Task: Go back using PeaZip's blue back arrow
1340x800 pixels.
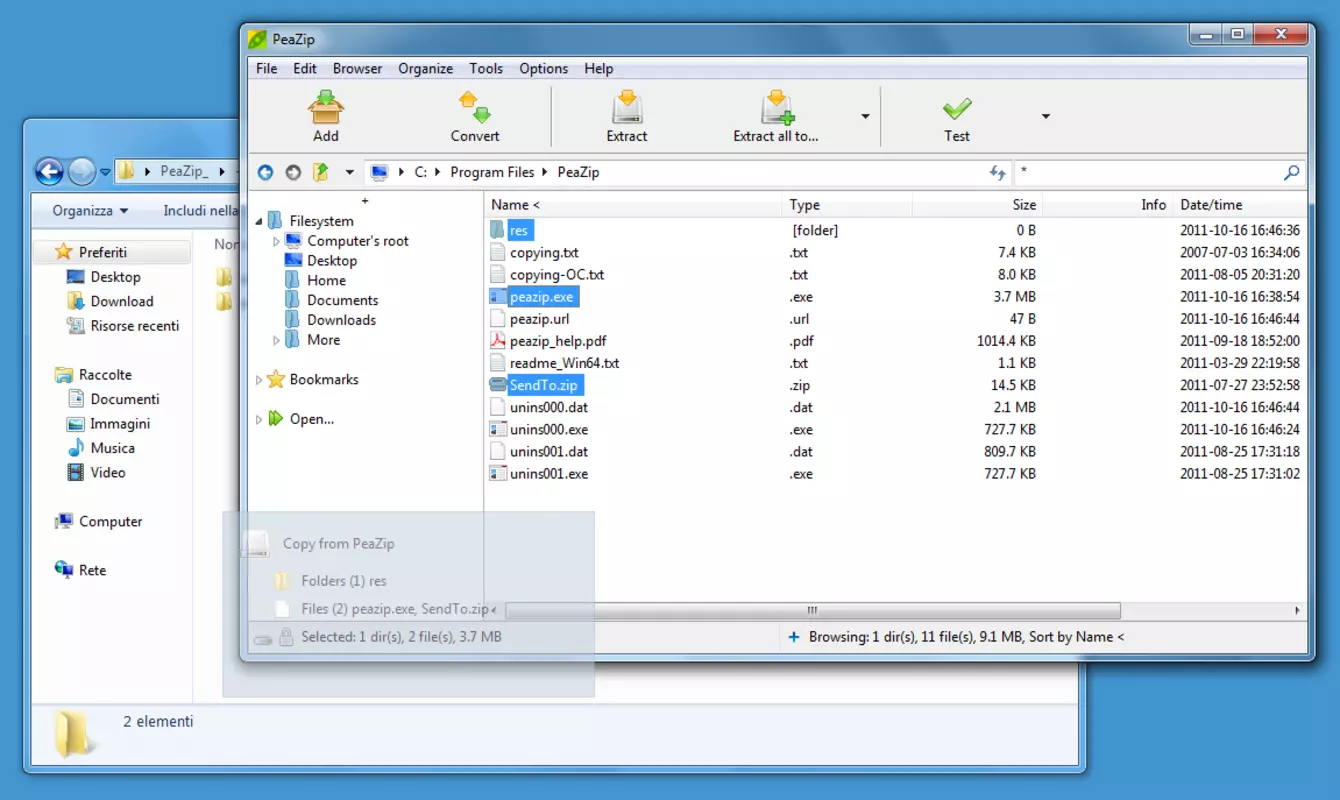Action: point(265,172)
